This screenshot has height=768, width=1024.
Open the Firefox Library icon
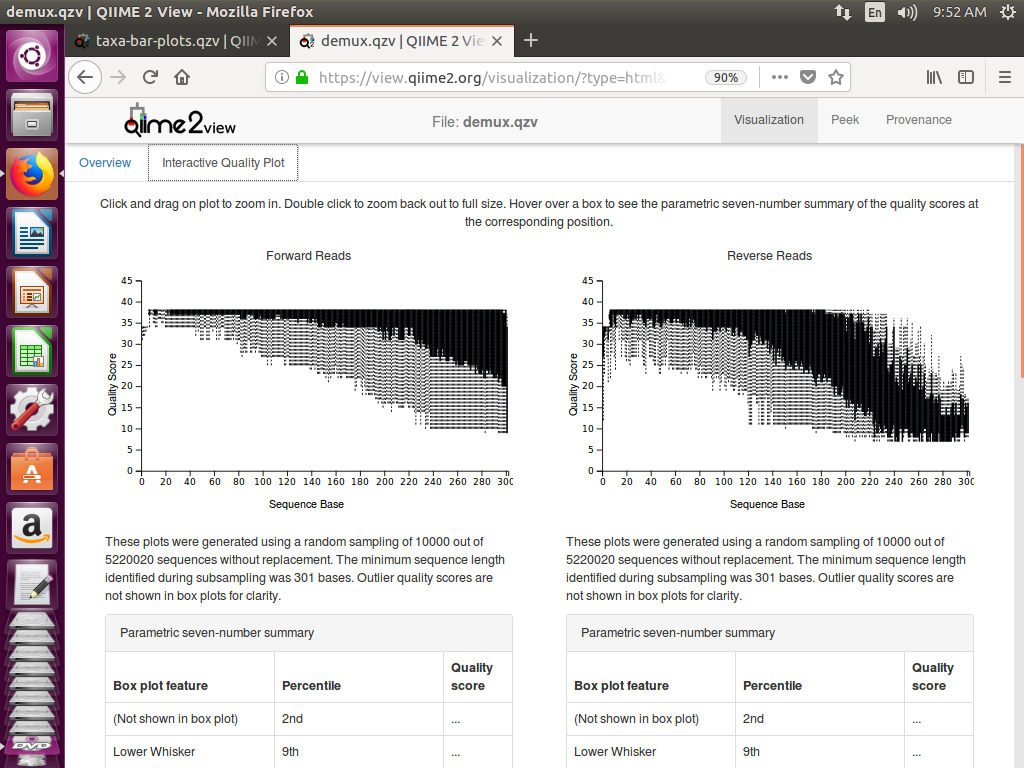tap(934, 77)
